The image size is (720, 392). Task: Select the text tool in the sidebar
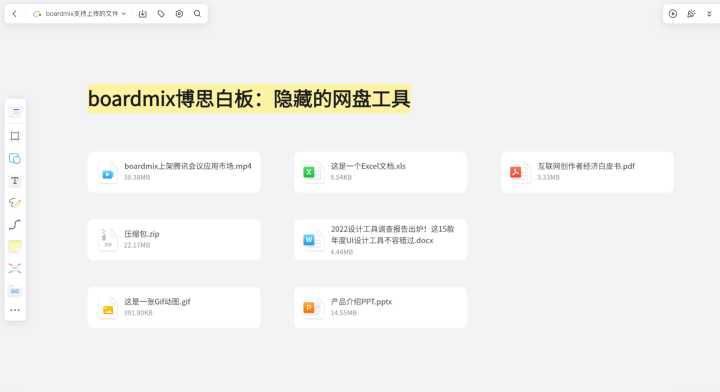click(x=15, y=180)
